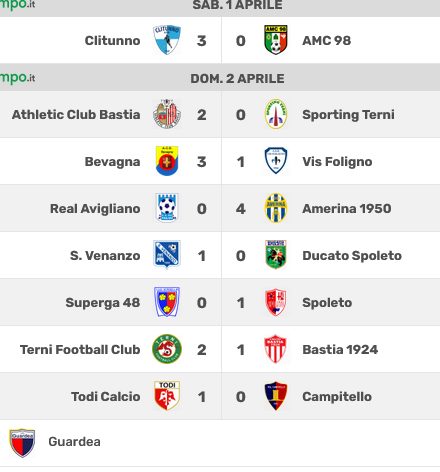Select the Superga 48 shield crest
This screenshot has width=440, height=472.
click(167, 302)
